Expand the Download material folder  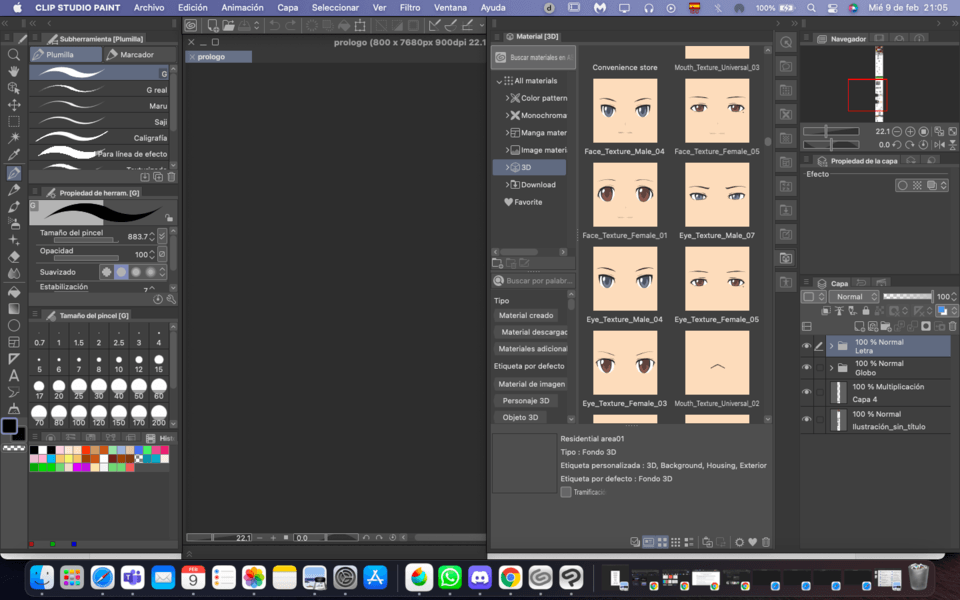[508, 184]
